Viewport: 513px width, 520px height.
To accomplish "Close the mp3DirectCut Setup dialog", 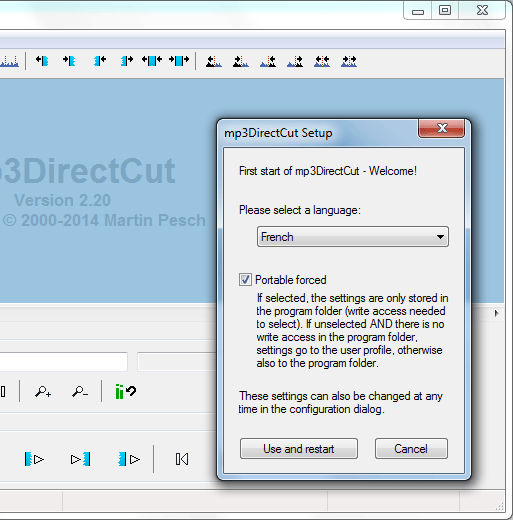I will [442, 128].
